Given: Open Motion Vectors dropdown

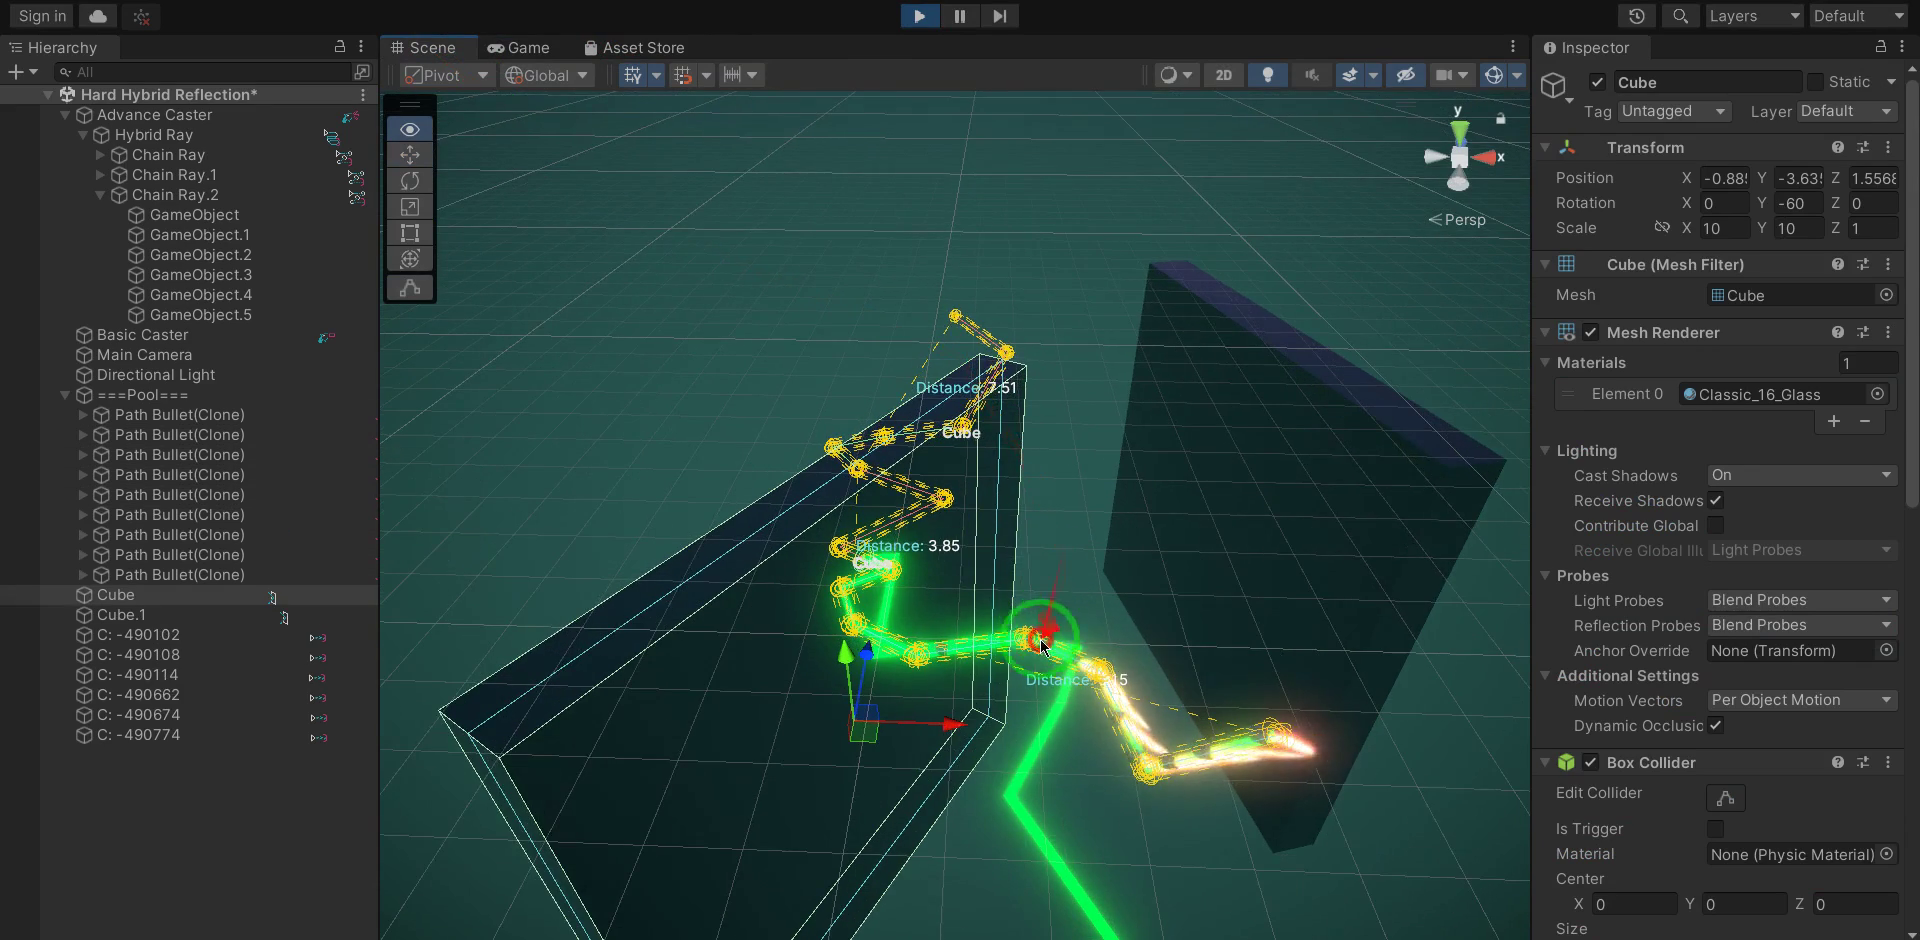Looking at the screenshot, I should pyautogui.click(x=1802, y=700).
